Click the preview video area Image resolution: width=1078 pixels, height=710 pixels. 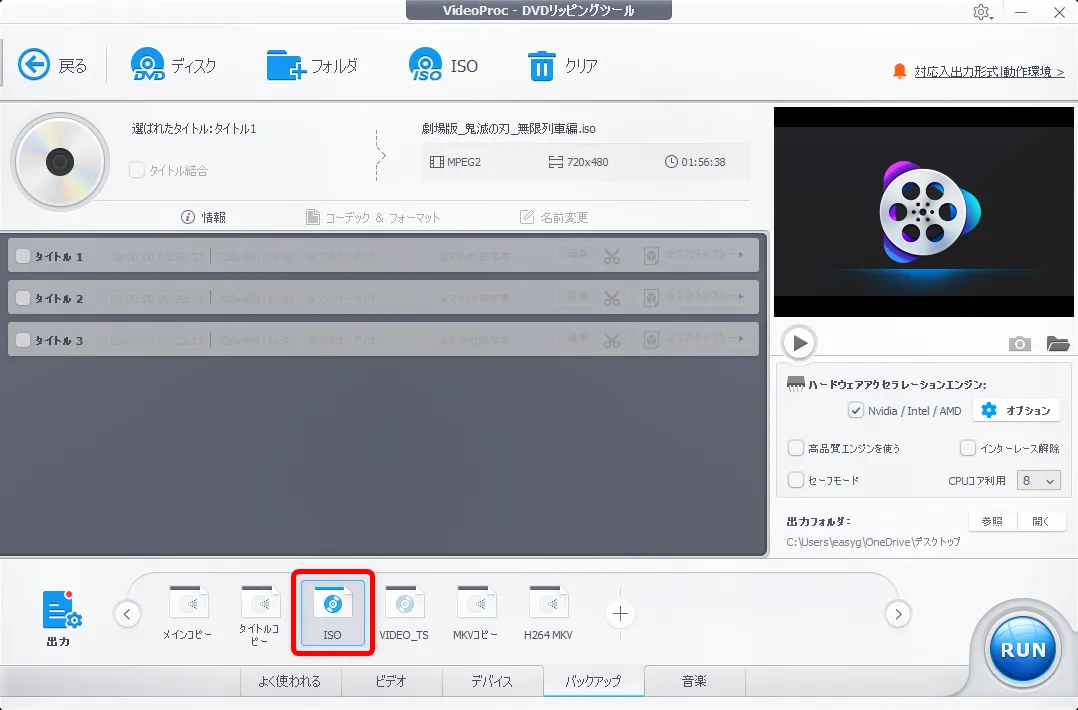[924, 212]
